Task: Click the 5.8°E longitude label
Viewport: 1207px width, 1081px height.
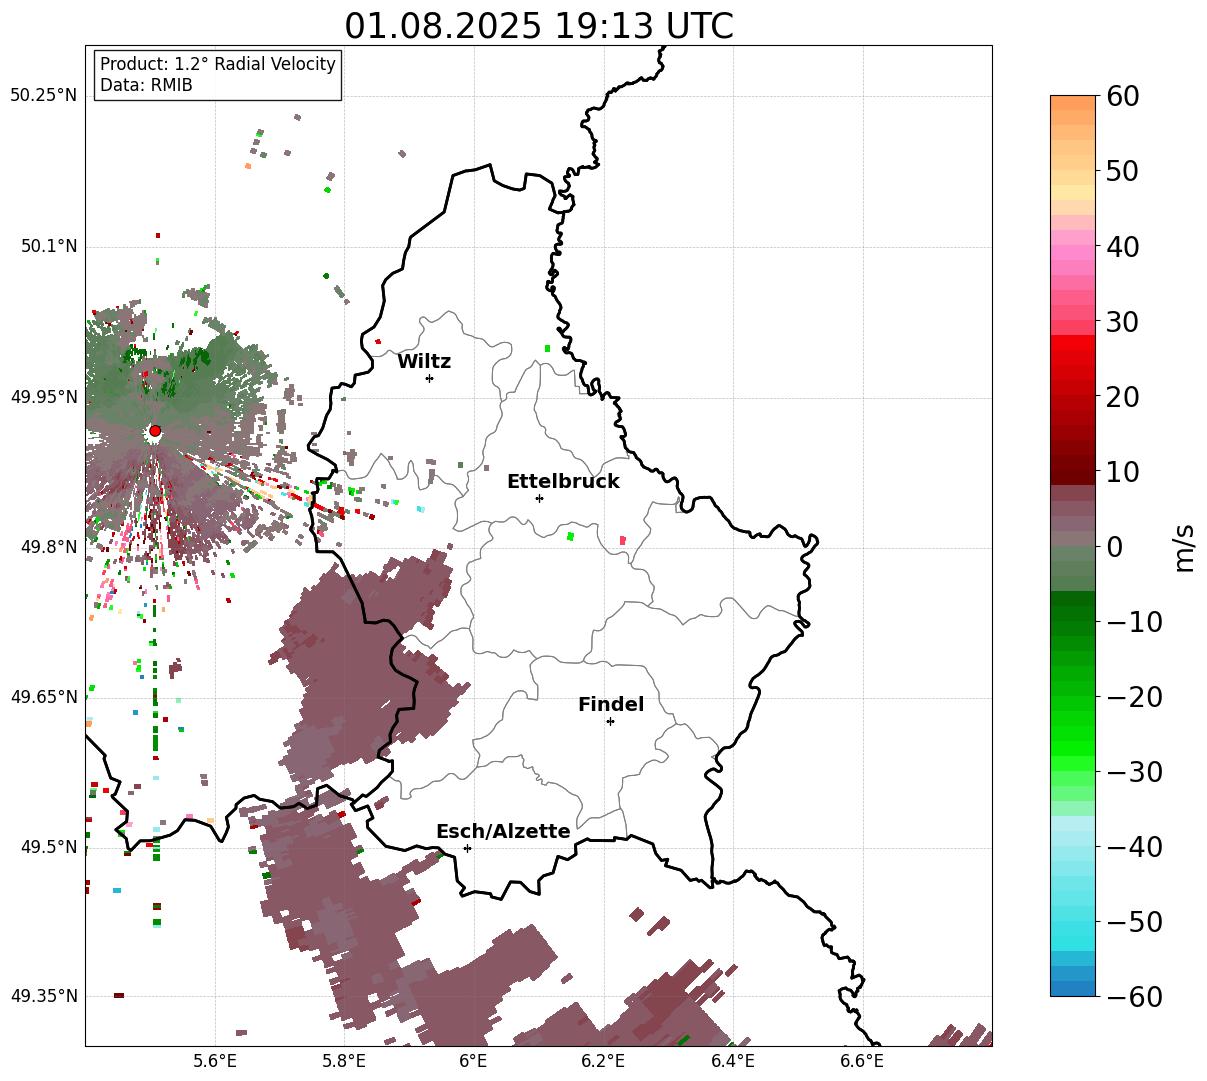Action: pos(344,1061)
